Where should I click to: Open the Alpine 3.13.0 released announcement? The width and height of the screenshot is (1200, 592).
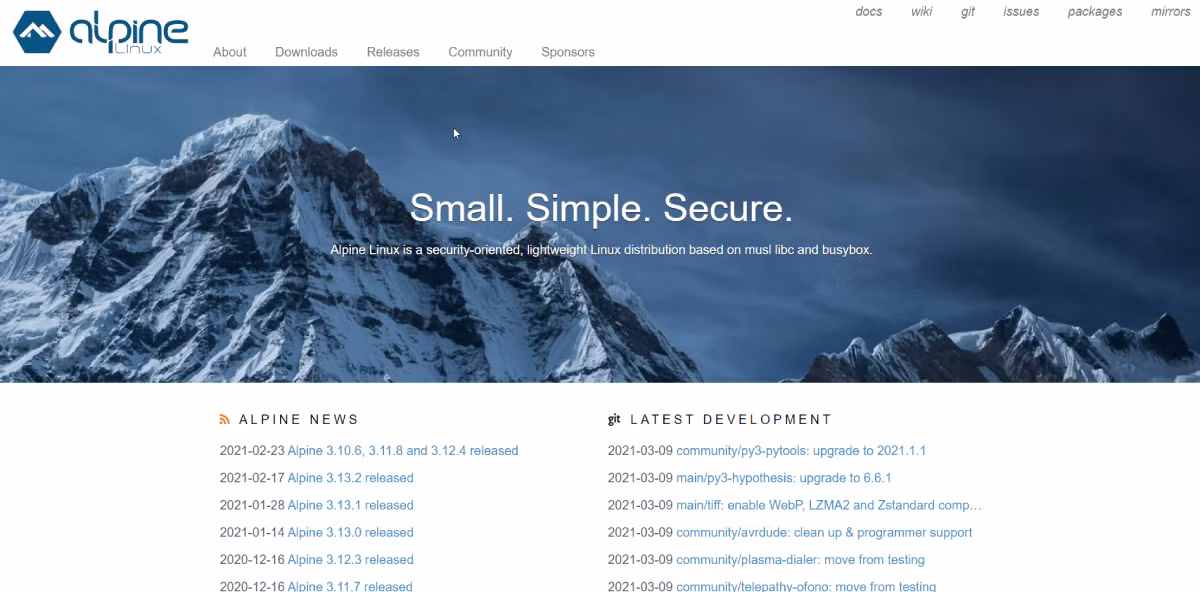click(x=350, y=533)
